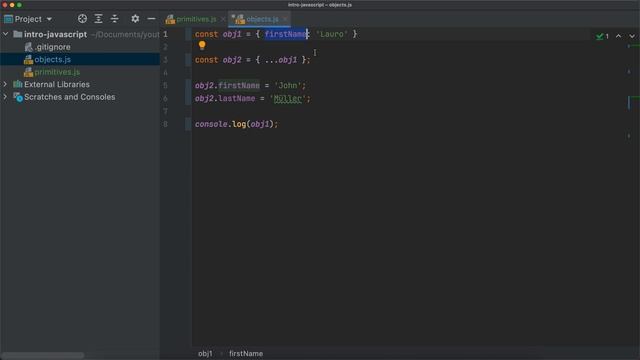640x360 pixels.
Task: Click firstName breadcrumb in bottom bar
Action: click(x=246, y=354)
